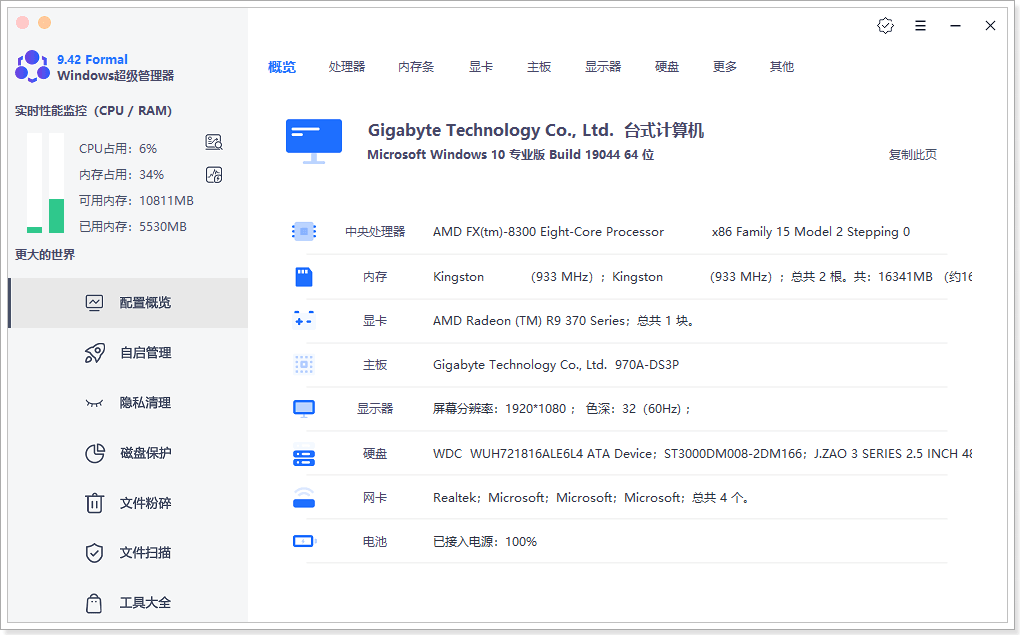
Task: Select the 主板 tab
Action: click(539, 66)
